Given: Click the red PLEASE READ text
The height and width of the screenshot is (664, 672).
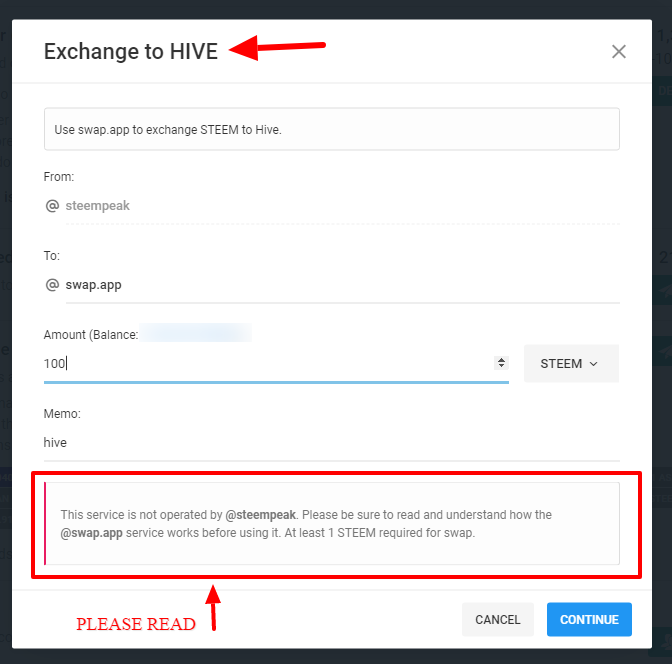Looking at the screenshot, I should 136,624.
